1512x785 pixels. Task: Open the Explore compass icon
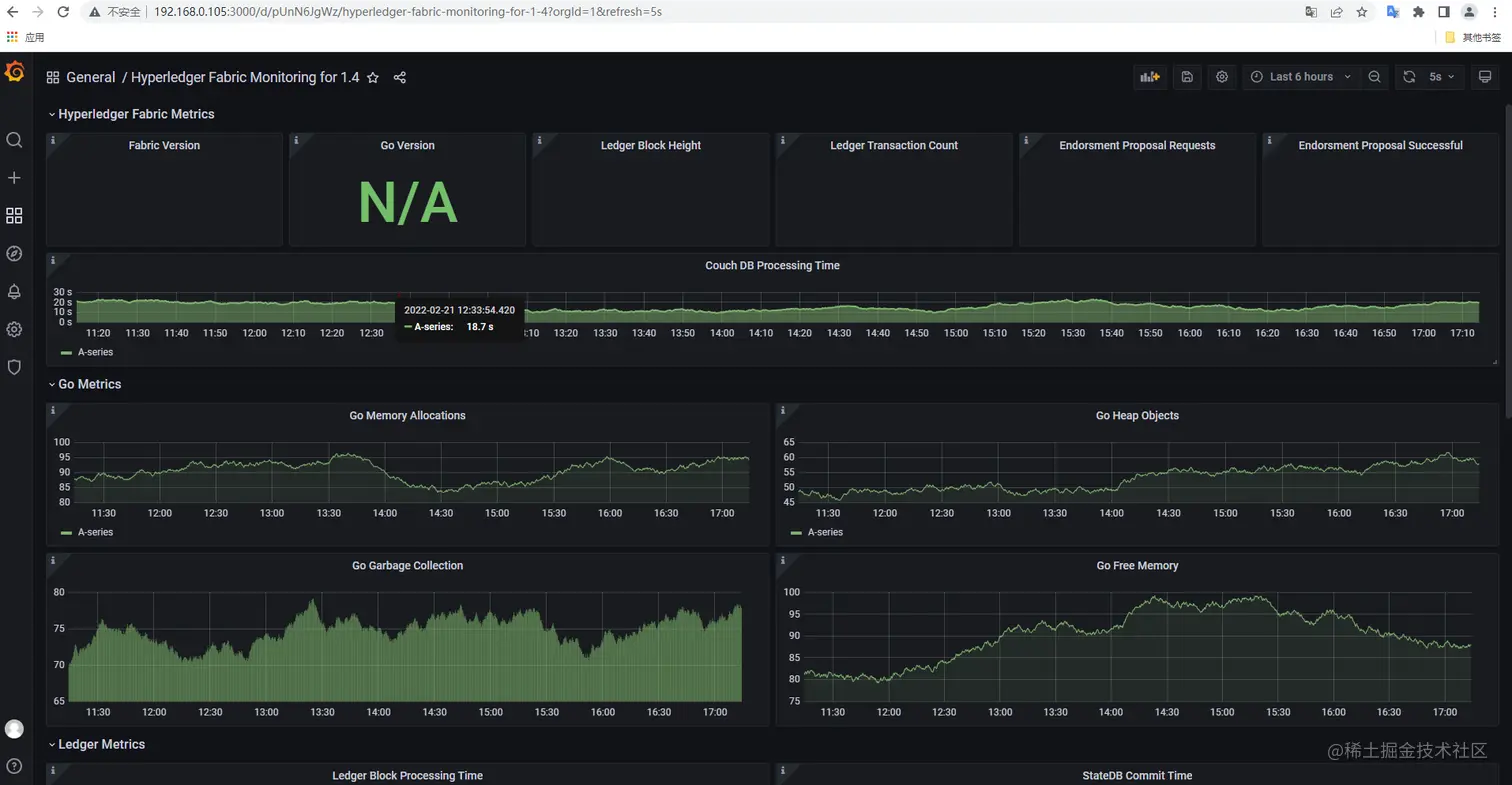(14, 254)
